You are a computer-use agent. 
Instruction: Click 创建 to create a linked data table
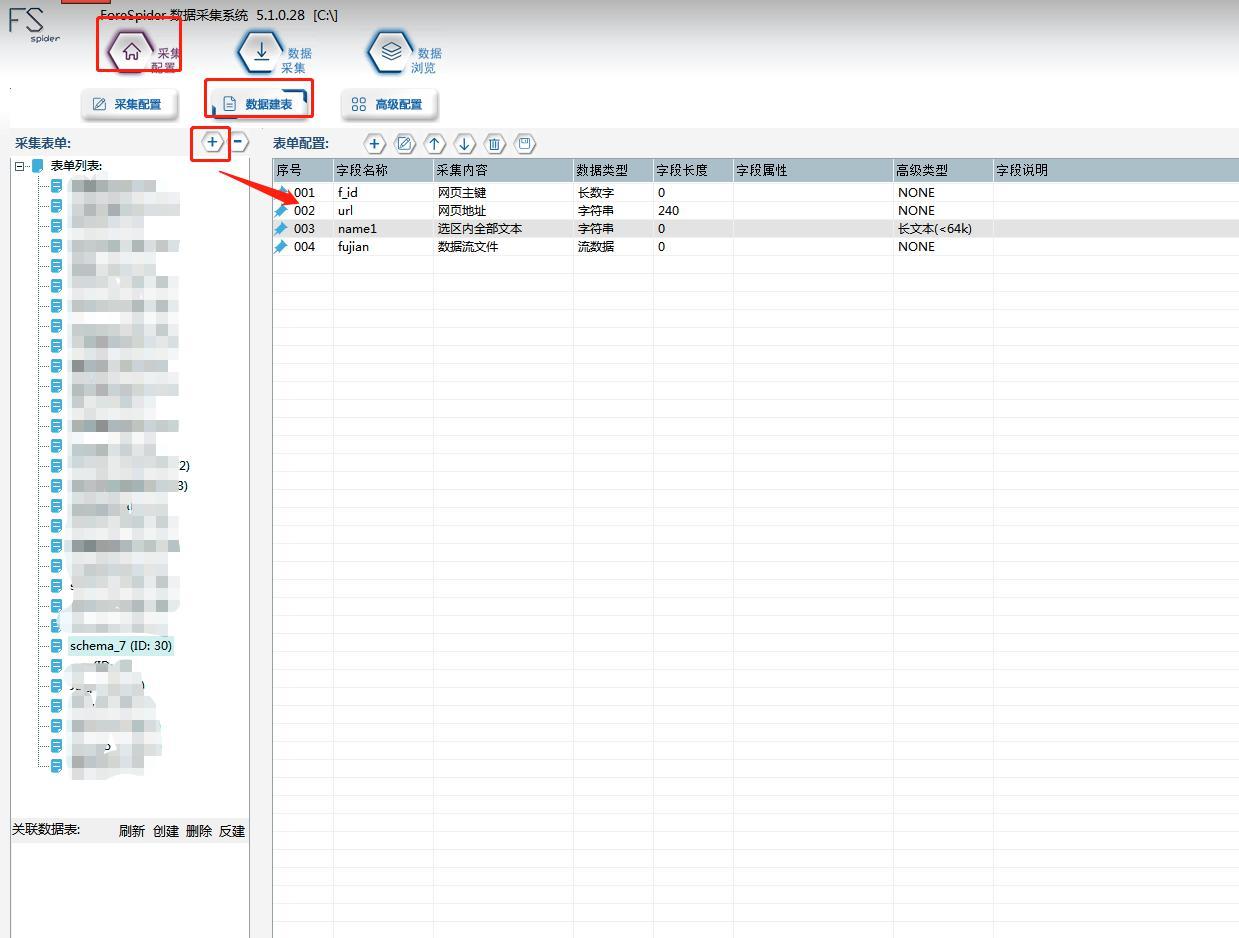(x=166, y=831)
